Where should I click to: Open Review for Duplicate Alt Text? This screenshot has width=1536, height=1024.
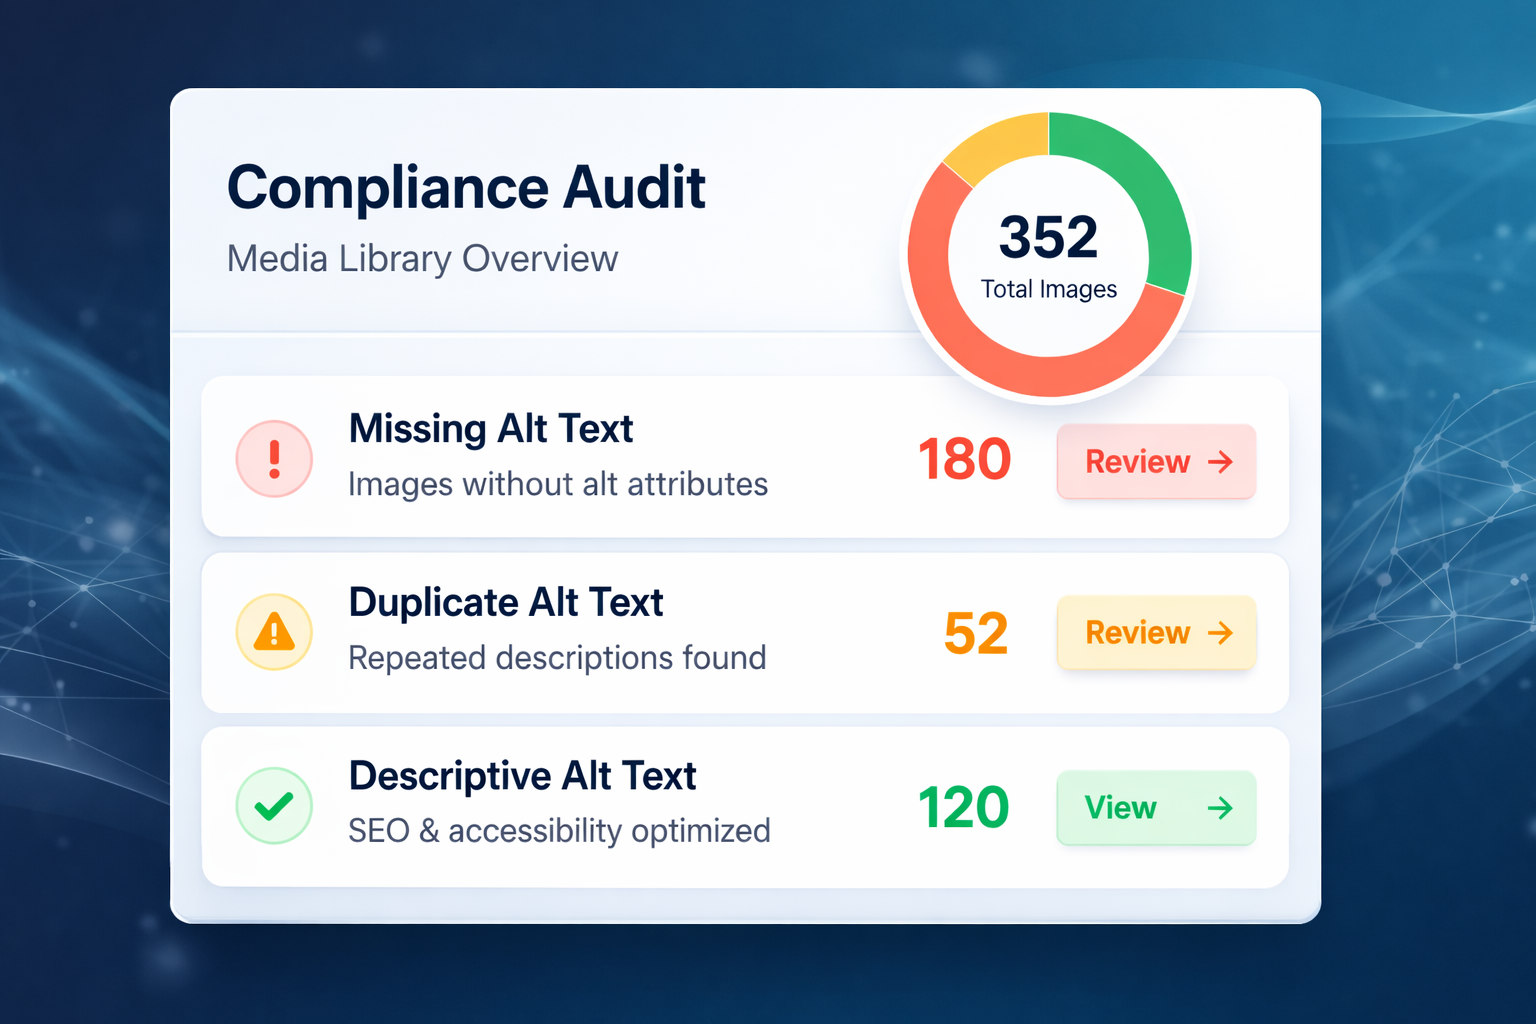point(1156,633)
